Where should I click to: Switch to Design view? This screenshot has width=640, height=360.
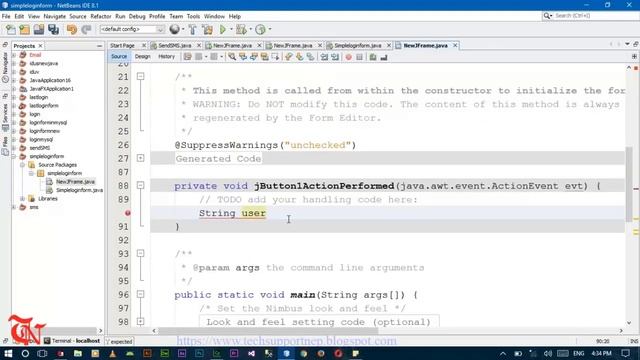point(142,57)
